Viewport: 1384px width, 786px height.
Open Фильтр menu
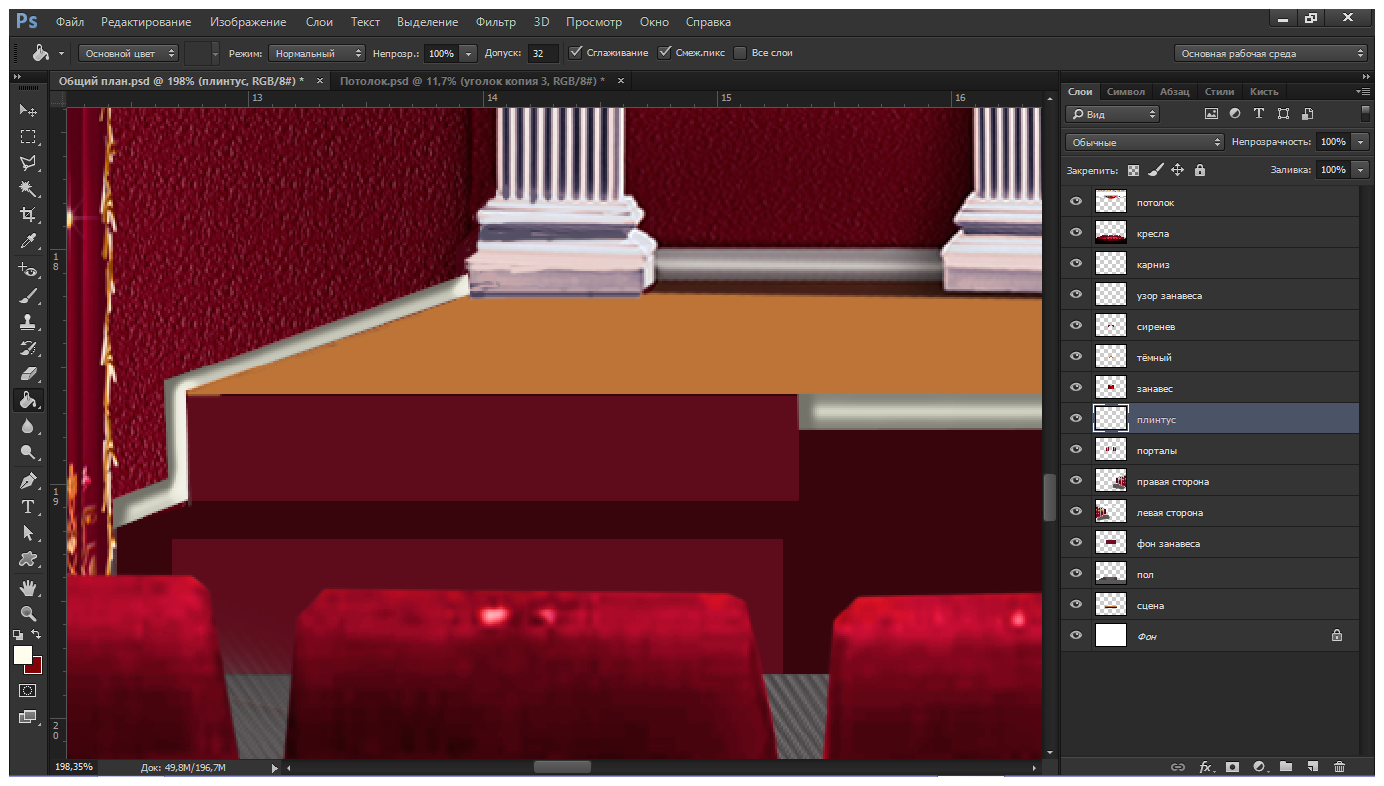[x=496, y=22]
